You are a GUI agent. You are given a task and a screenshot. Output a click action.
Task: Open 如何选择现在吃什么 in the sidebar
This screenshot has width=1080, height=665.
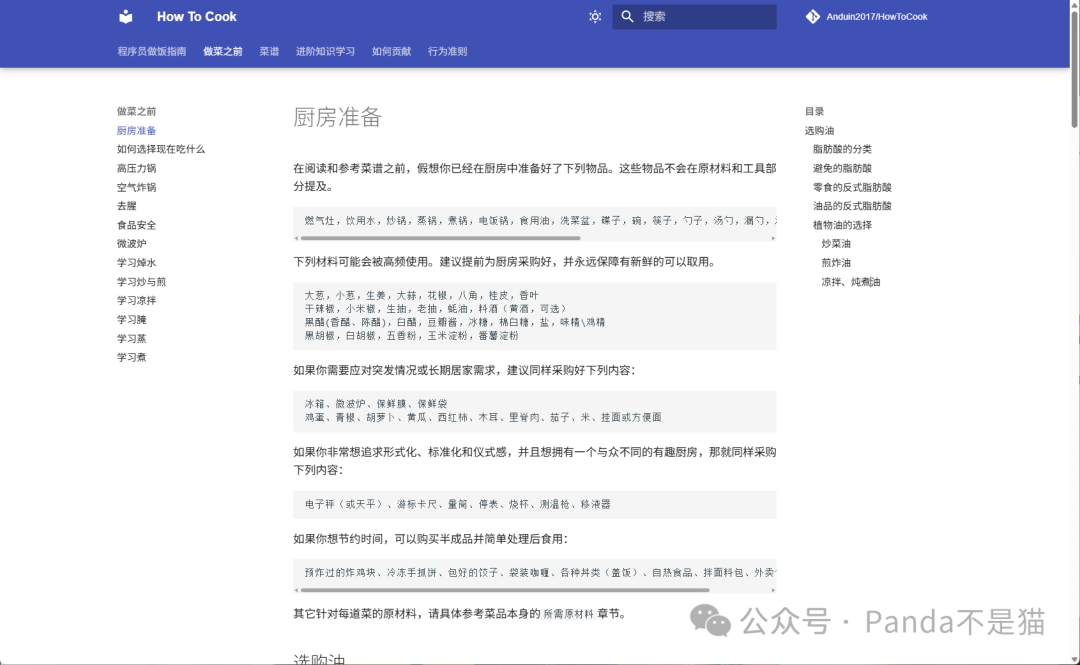[x=160, y=149]
